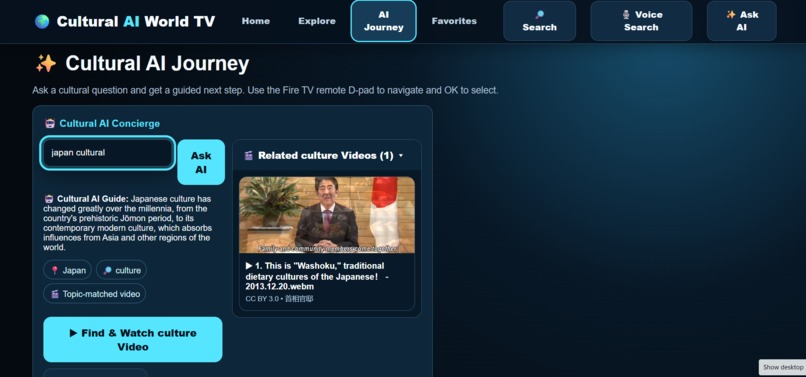Click the microphone icon in Voice Search
The image size is (806, 377).
[626, 15]
